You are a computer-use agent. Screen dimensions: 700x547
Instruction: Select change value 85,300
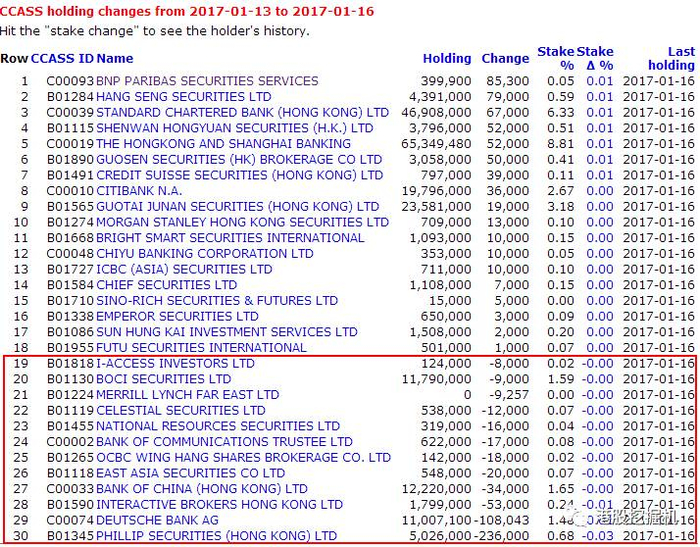(508, 81)
